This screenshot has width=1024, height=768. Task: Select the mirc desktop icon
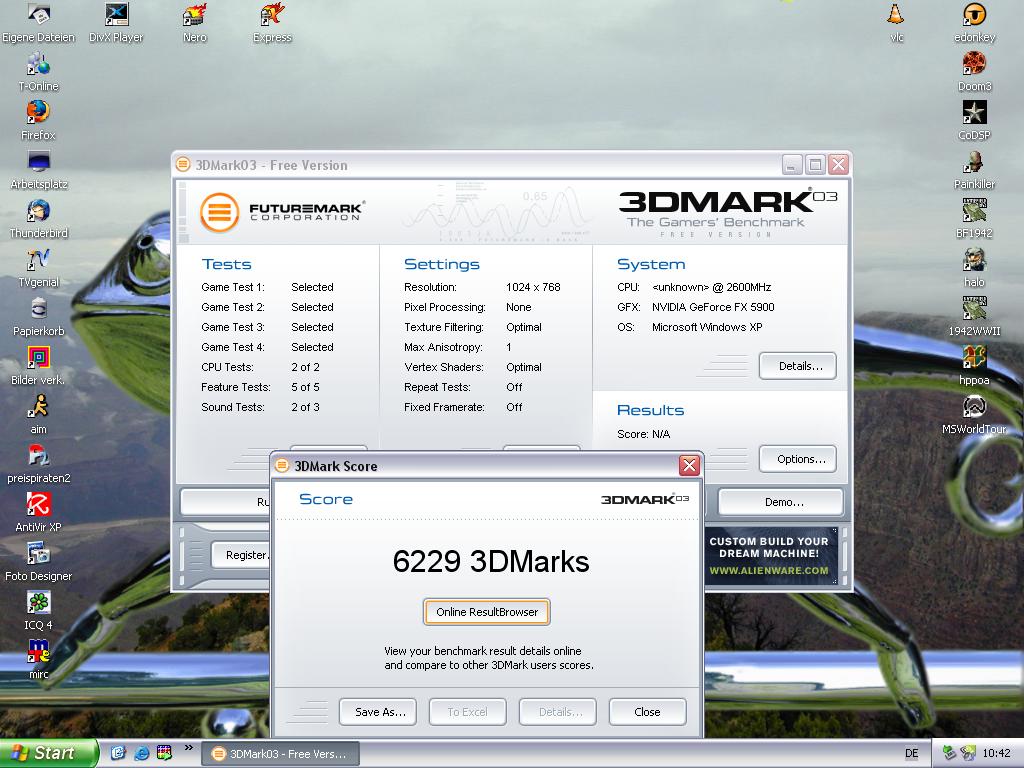[39, 660]
